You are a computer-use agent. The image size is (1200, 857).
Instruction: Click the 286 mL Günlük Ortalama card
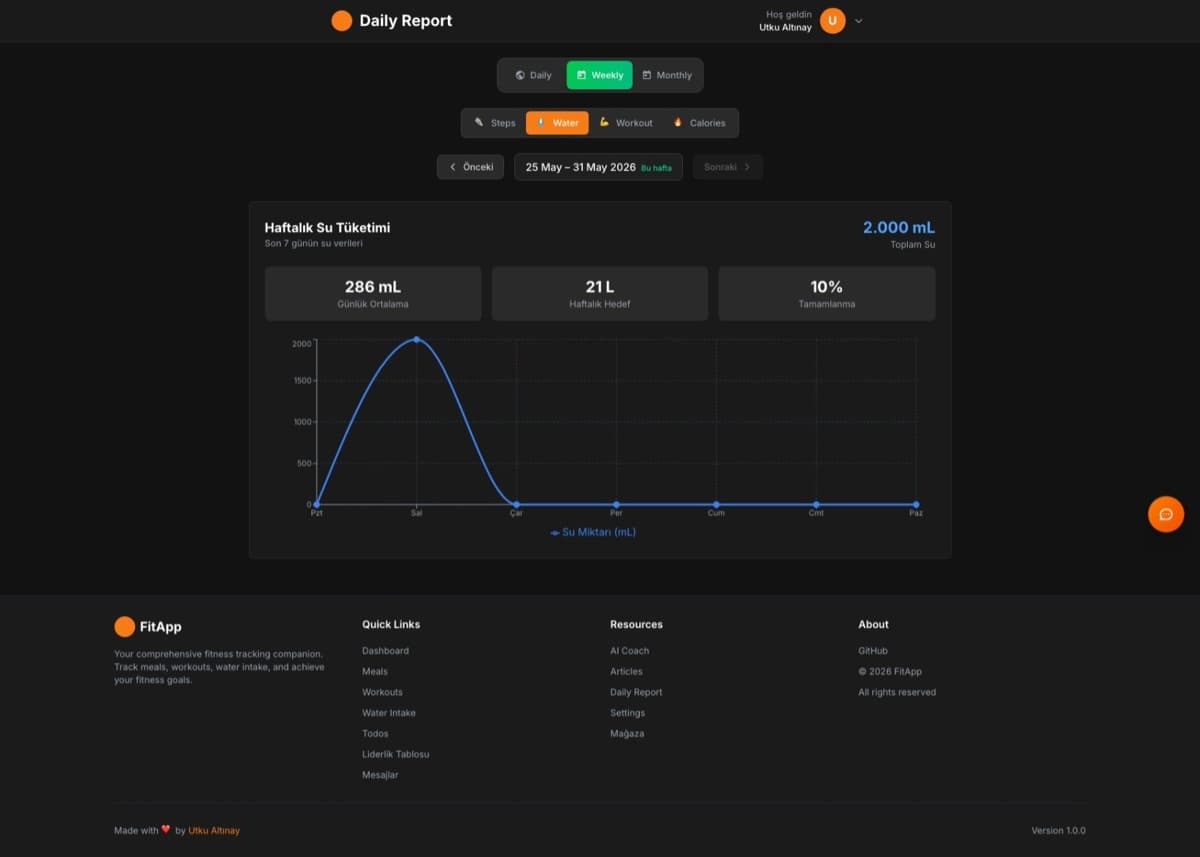[x=373, y=293]
